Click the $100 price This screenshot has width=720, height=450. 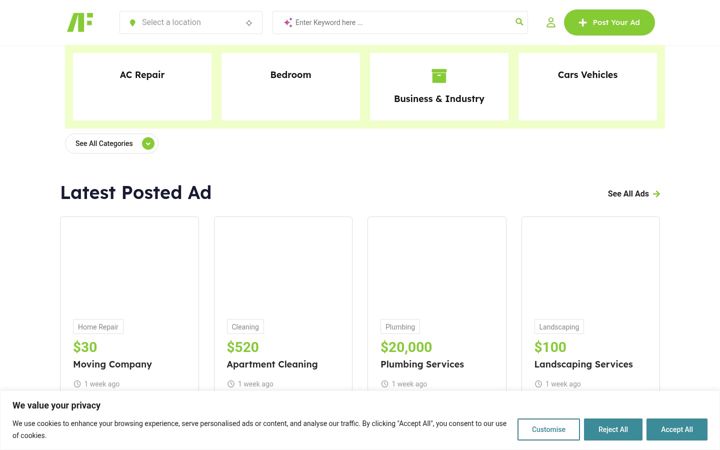(551, 347)
